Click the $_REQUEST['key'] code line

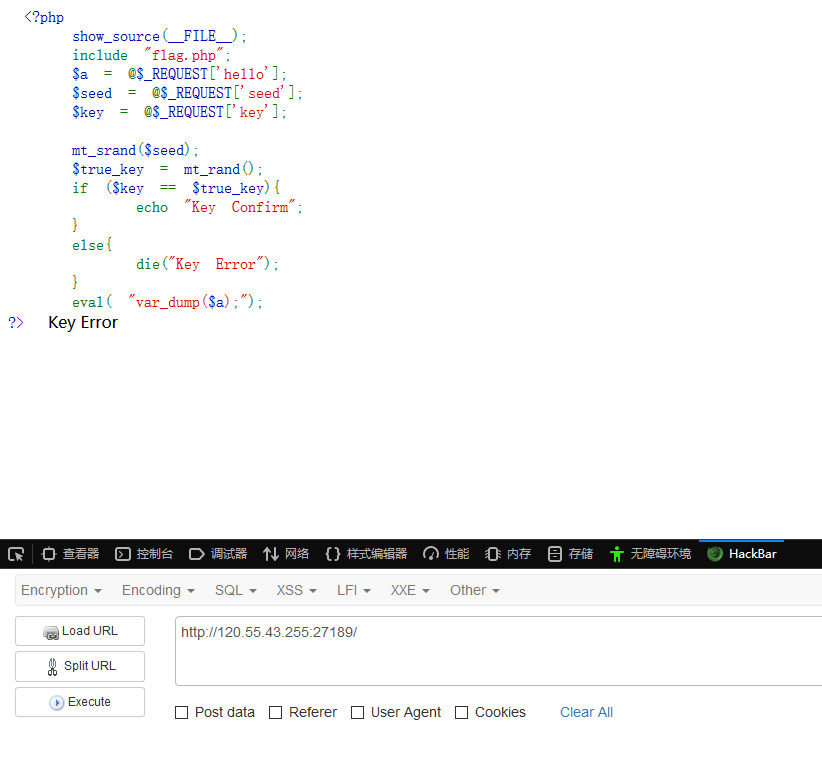(179, 112)
